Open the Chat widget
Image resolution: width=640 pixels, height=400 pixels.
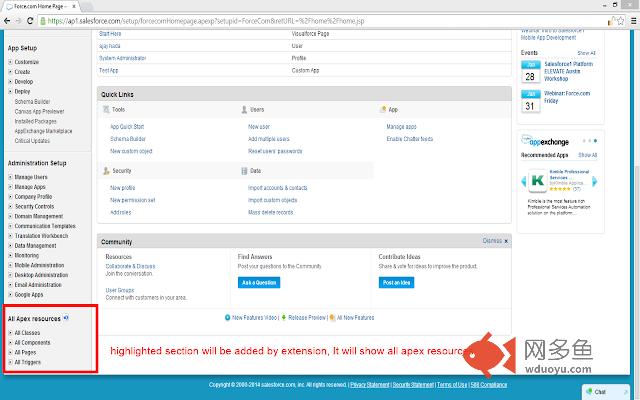tap(605, 391)
